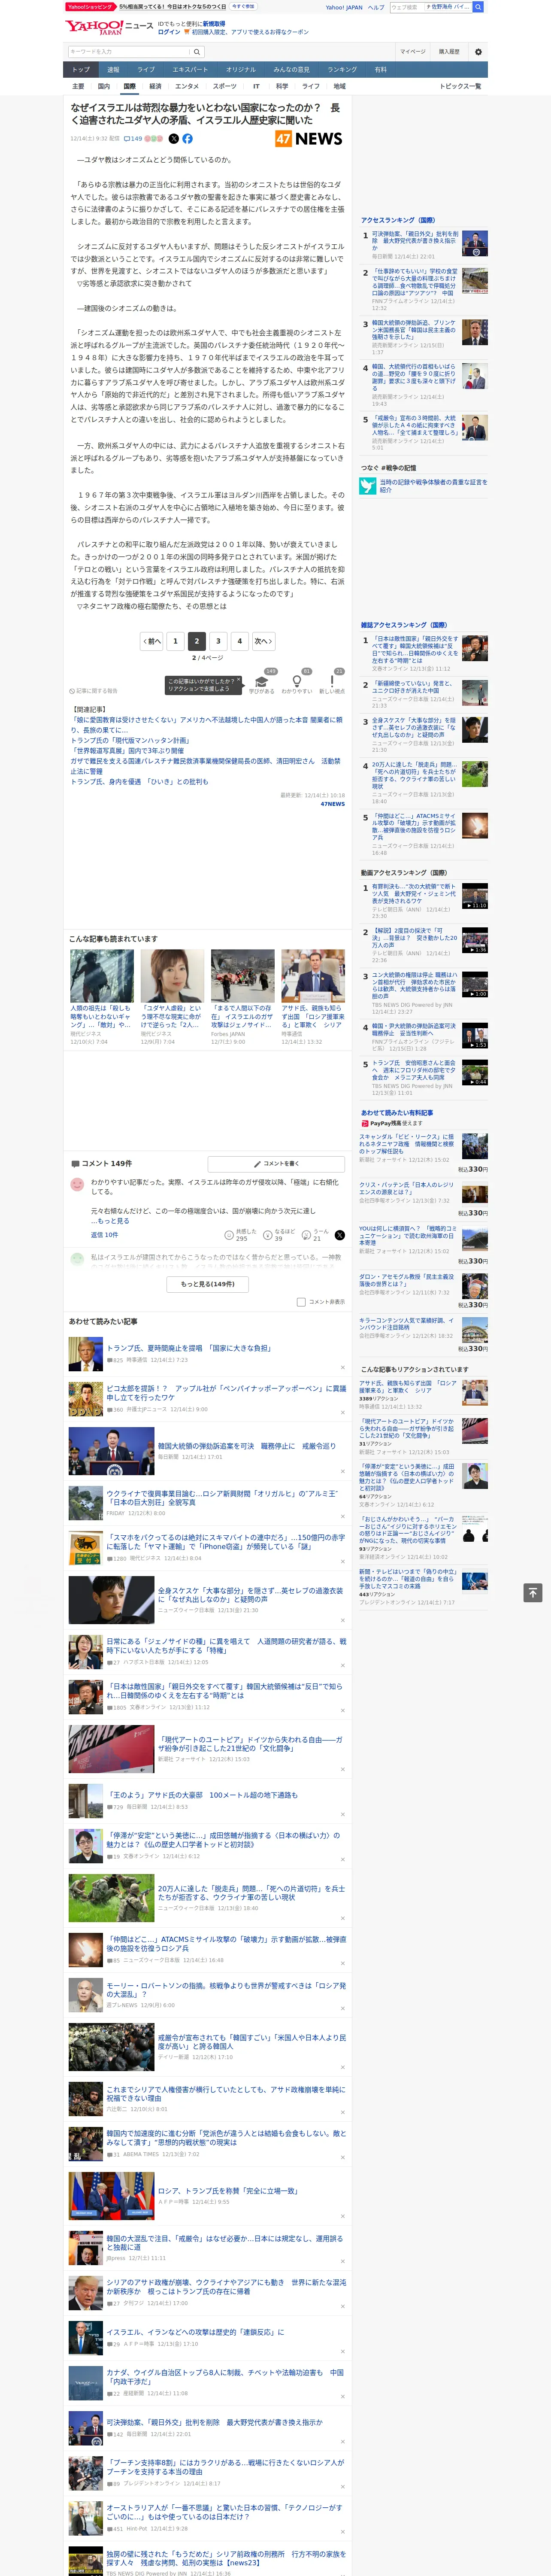551x2576 pixels.
Task: Open related link 「世界報道写真展」国内で3年ぶり開催
Action: point(127,751)
